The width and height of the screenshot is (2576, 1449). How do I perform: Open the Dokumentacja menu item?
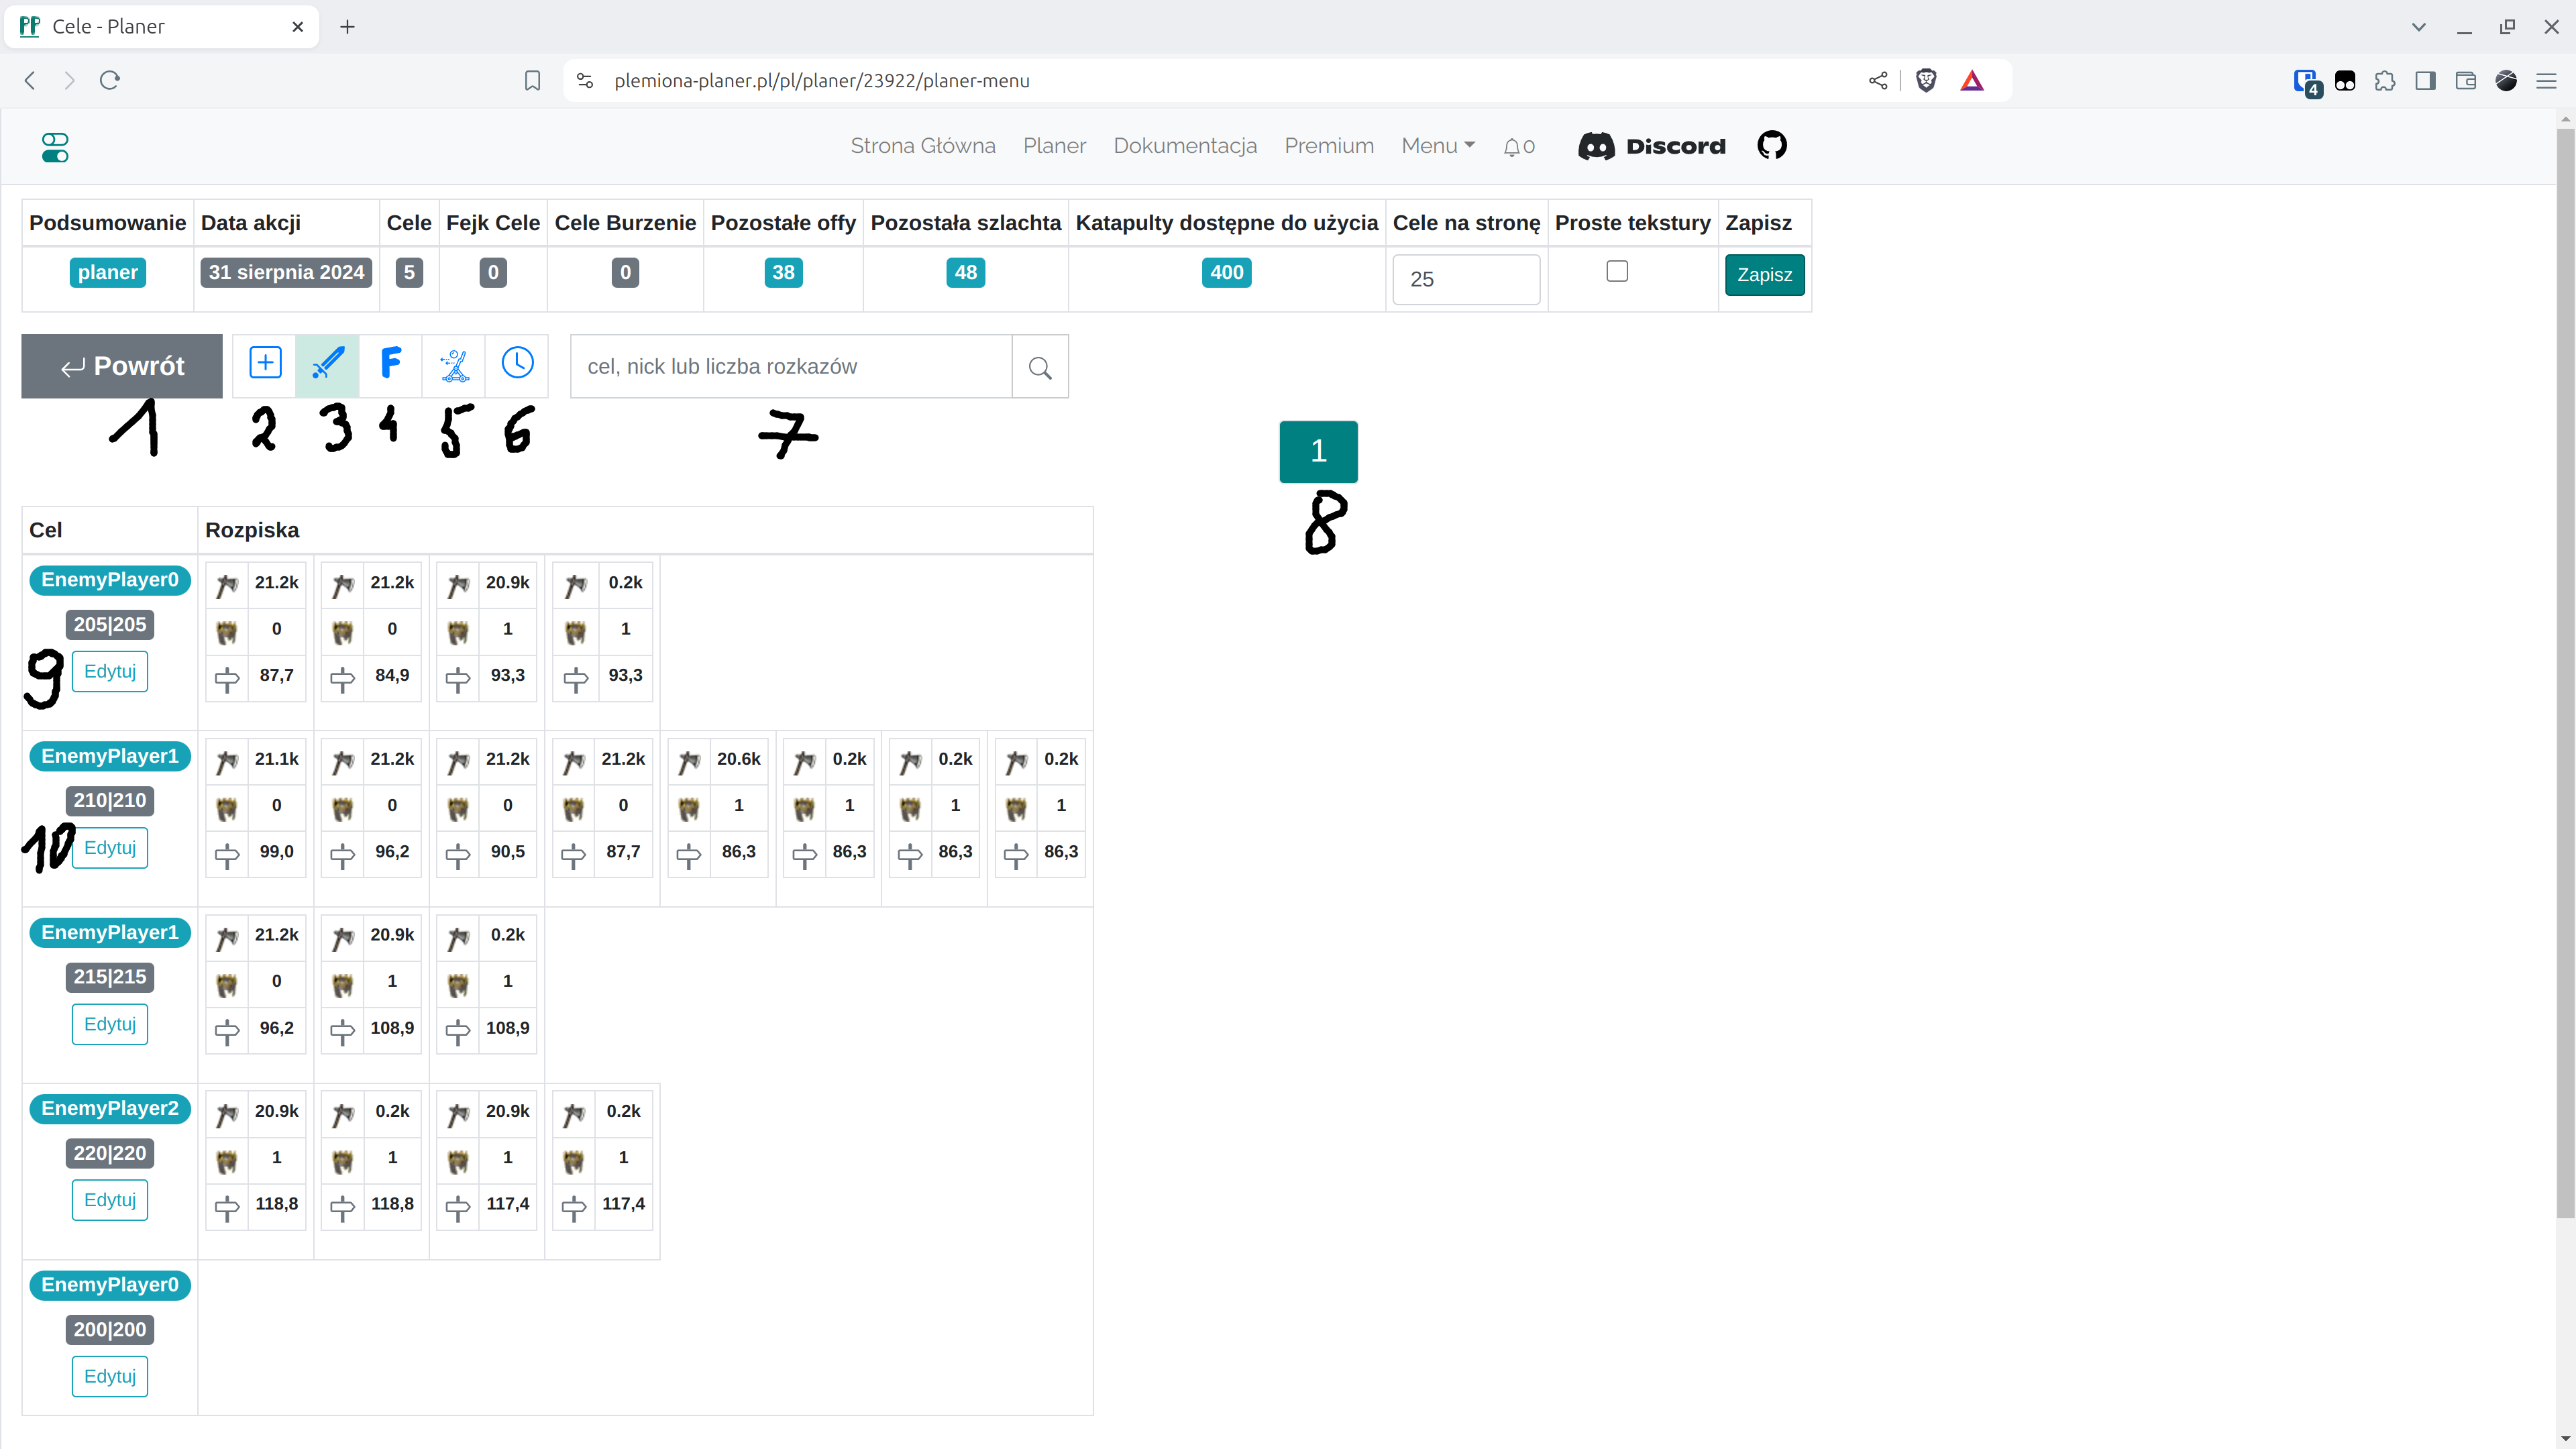click(1184, 146)
